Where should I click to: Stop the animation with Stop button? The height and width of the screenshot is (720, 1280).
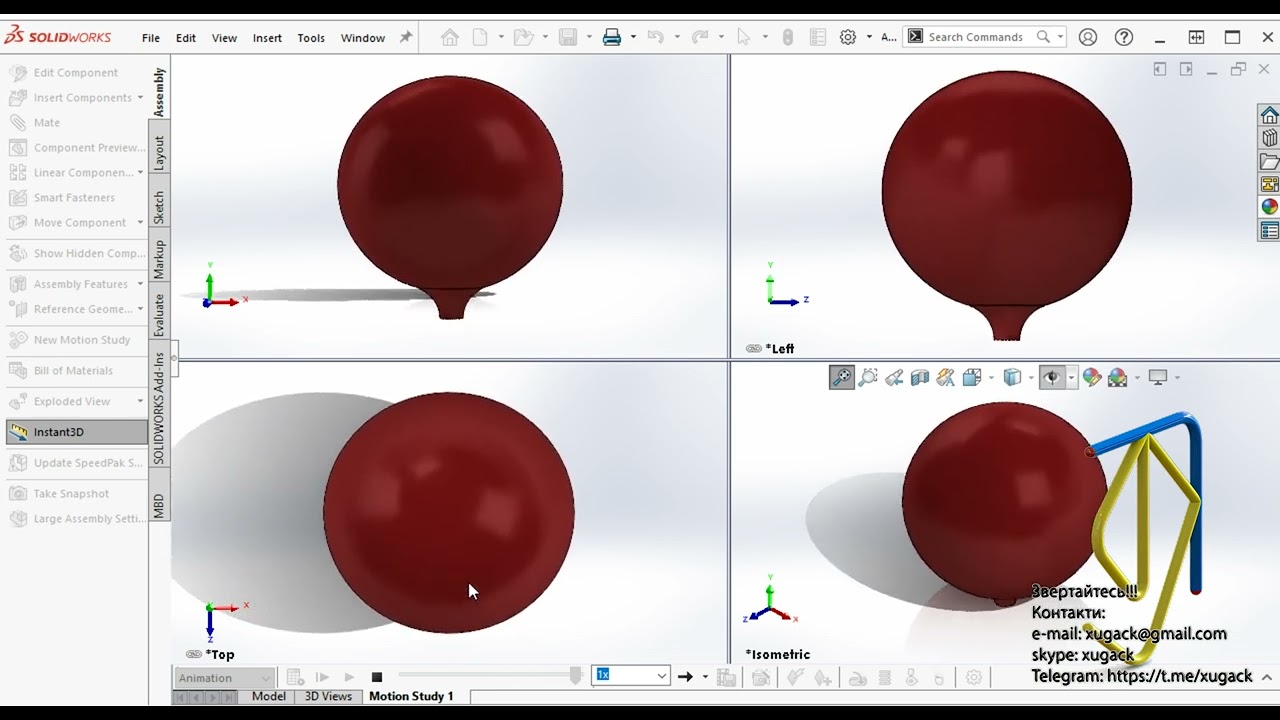pyautogui.click(x=377, y=677)
